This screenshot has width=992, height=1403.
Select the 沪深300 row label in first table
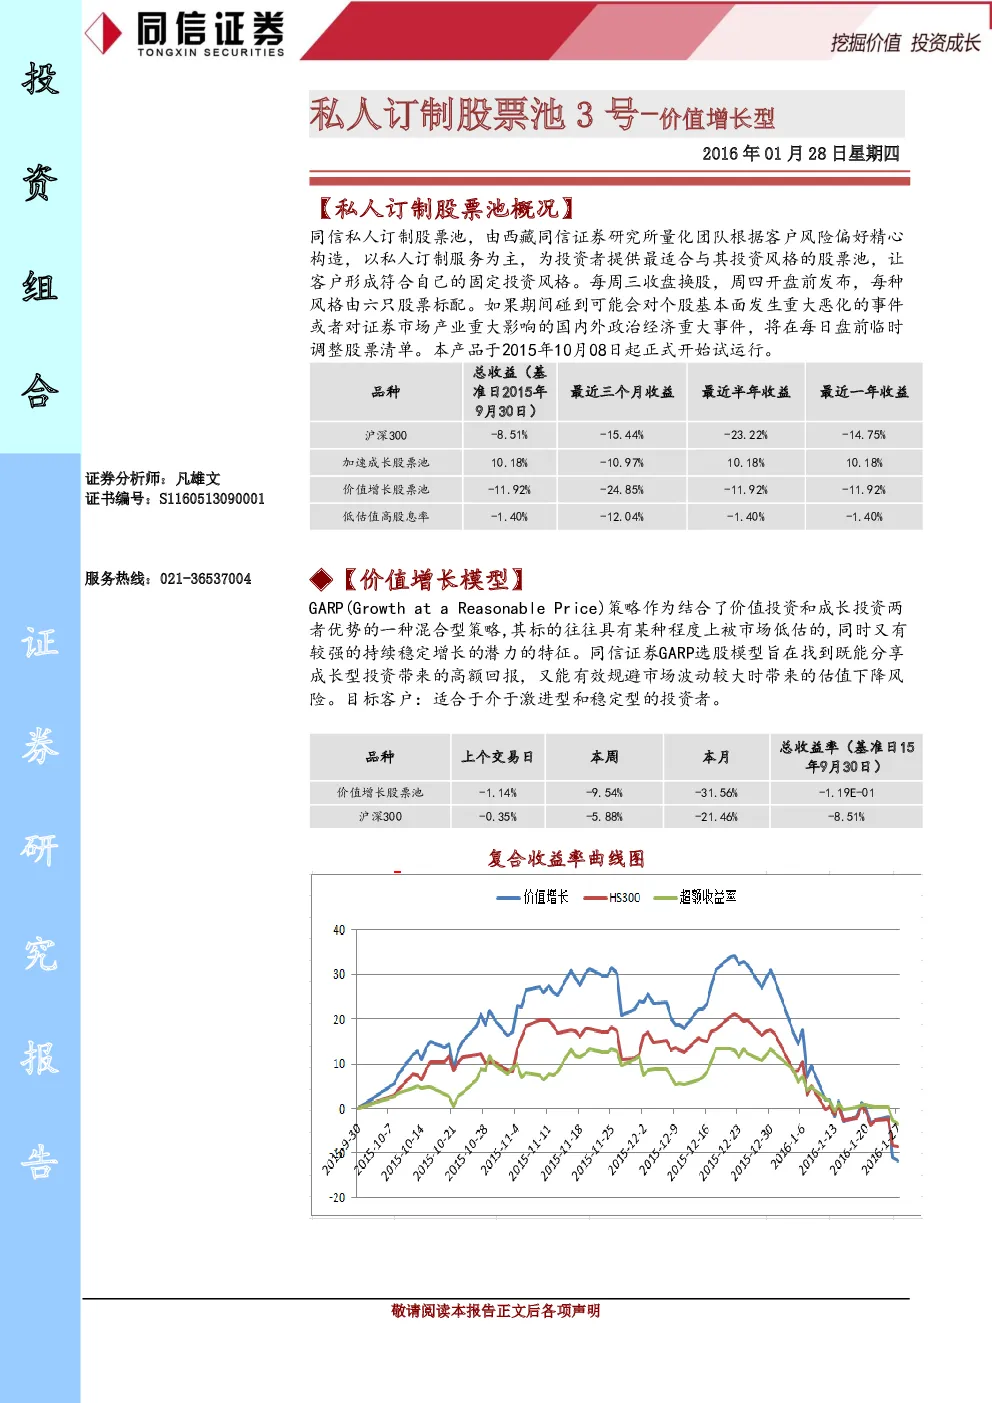[386, 435]
